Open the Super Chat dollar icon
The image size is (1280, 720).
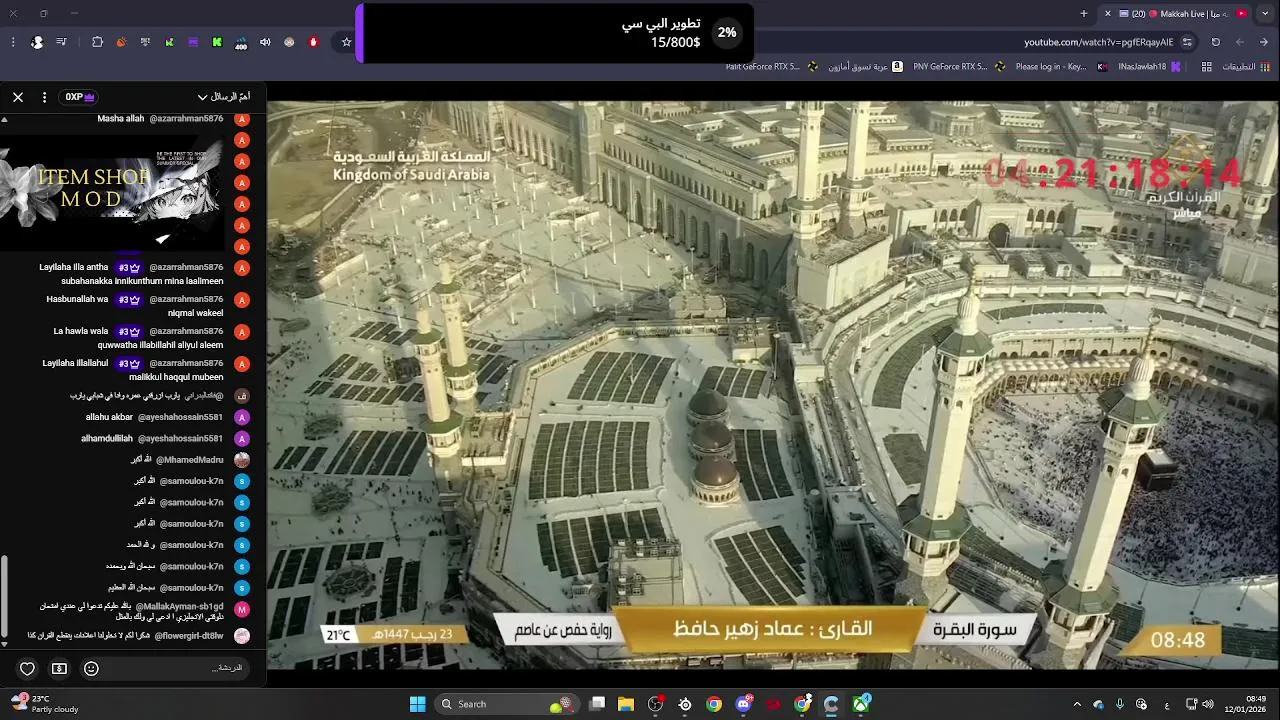click(x=59, y=668)
